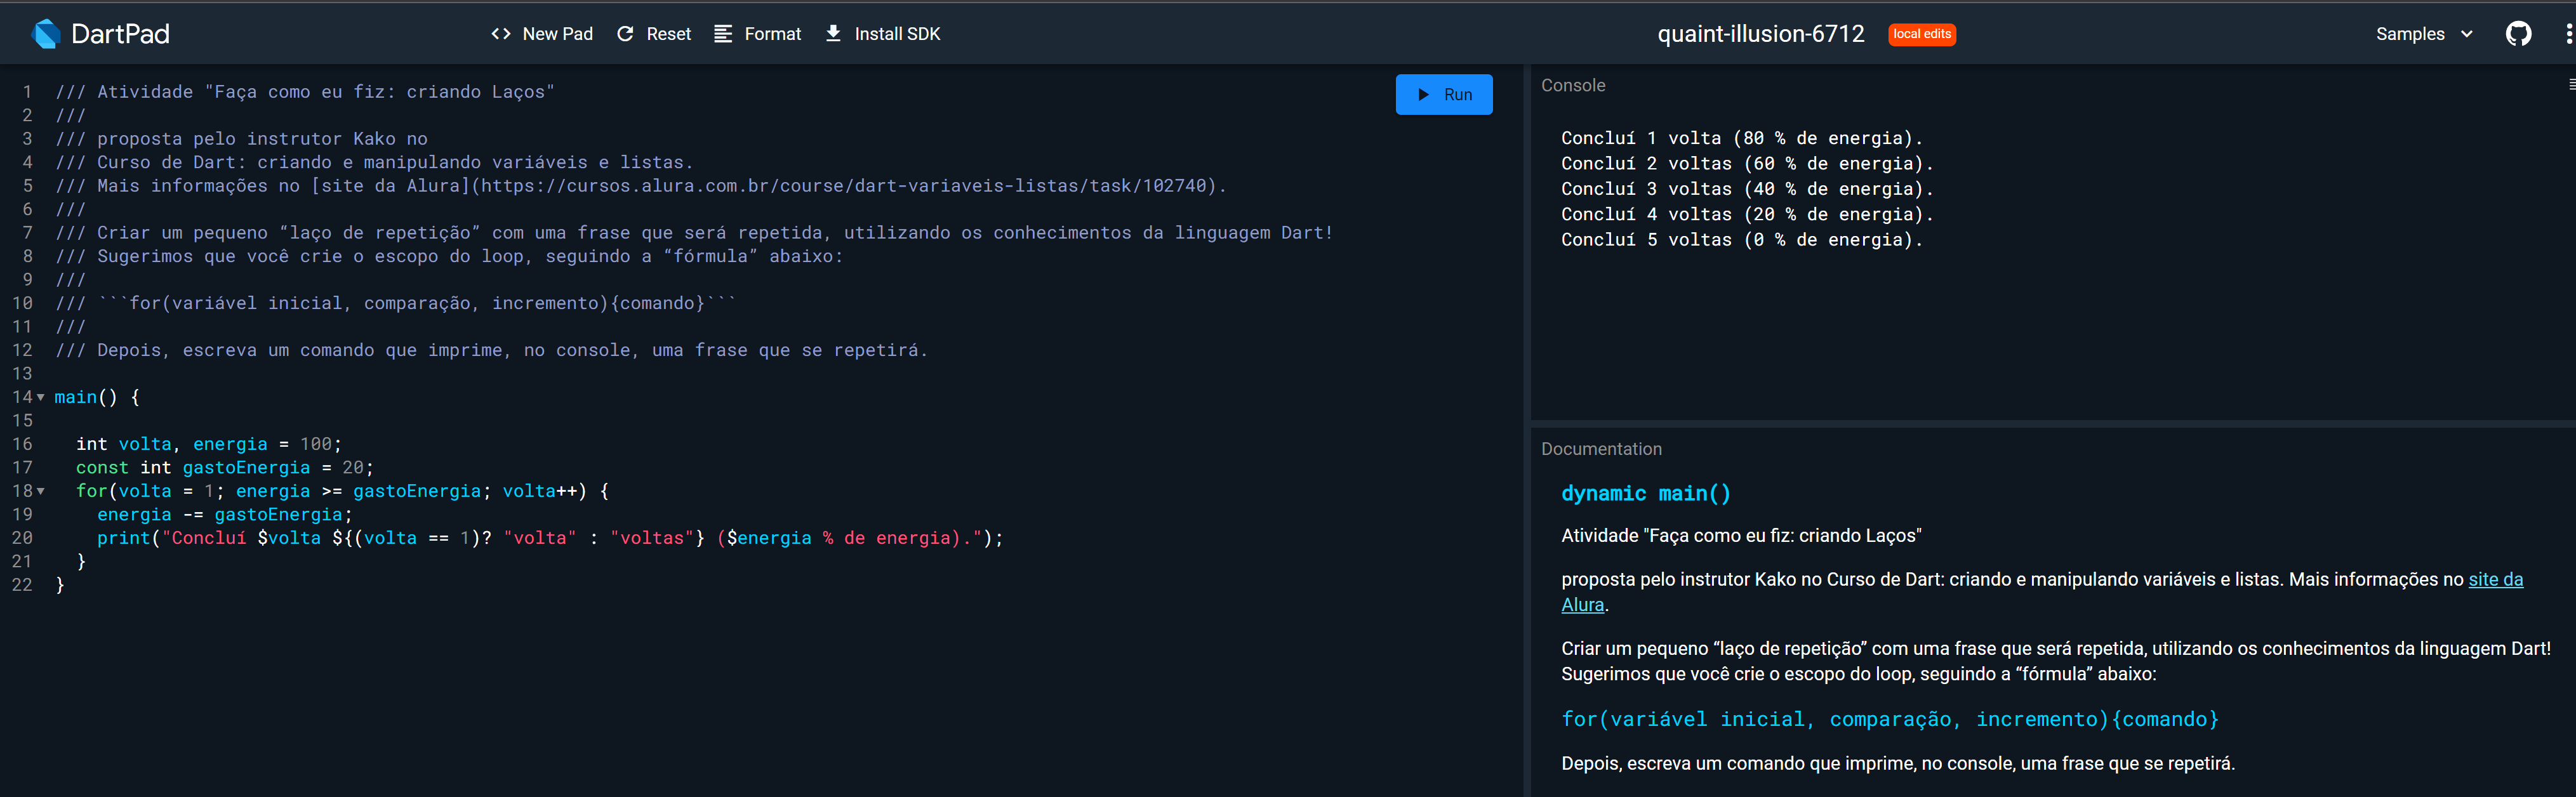Click the 'dynamic main()' documentation heading
Screen dimensions: 2576x797
[1645, 493]
